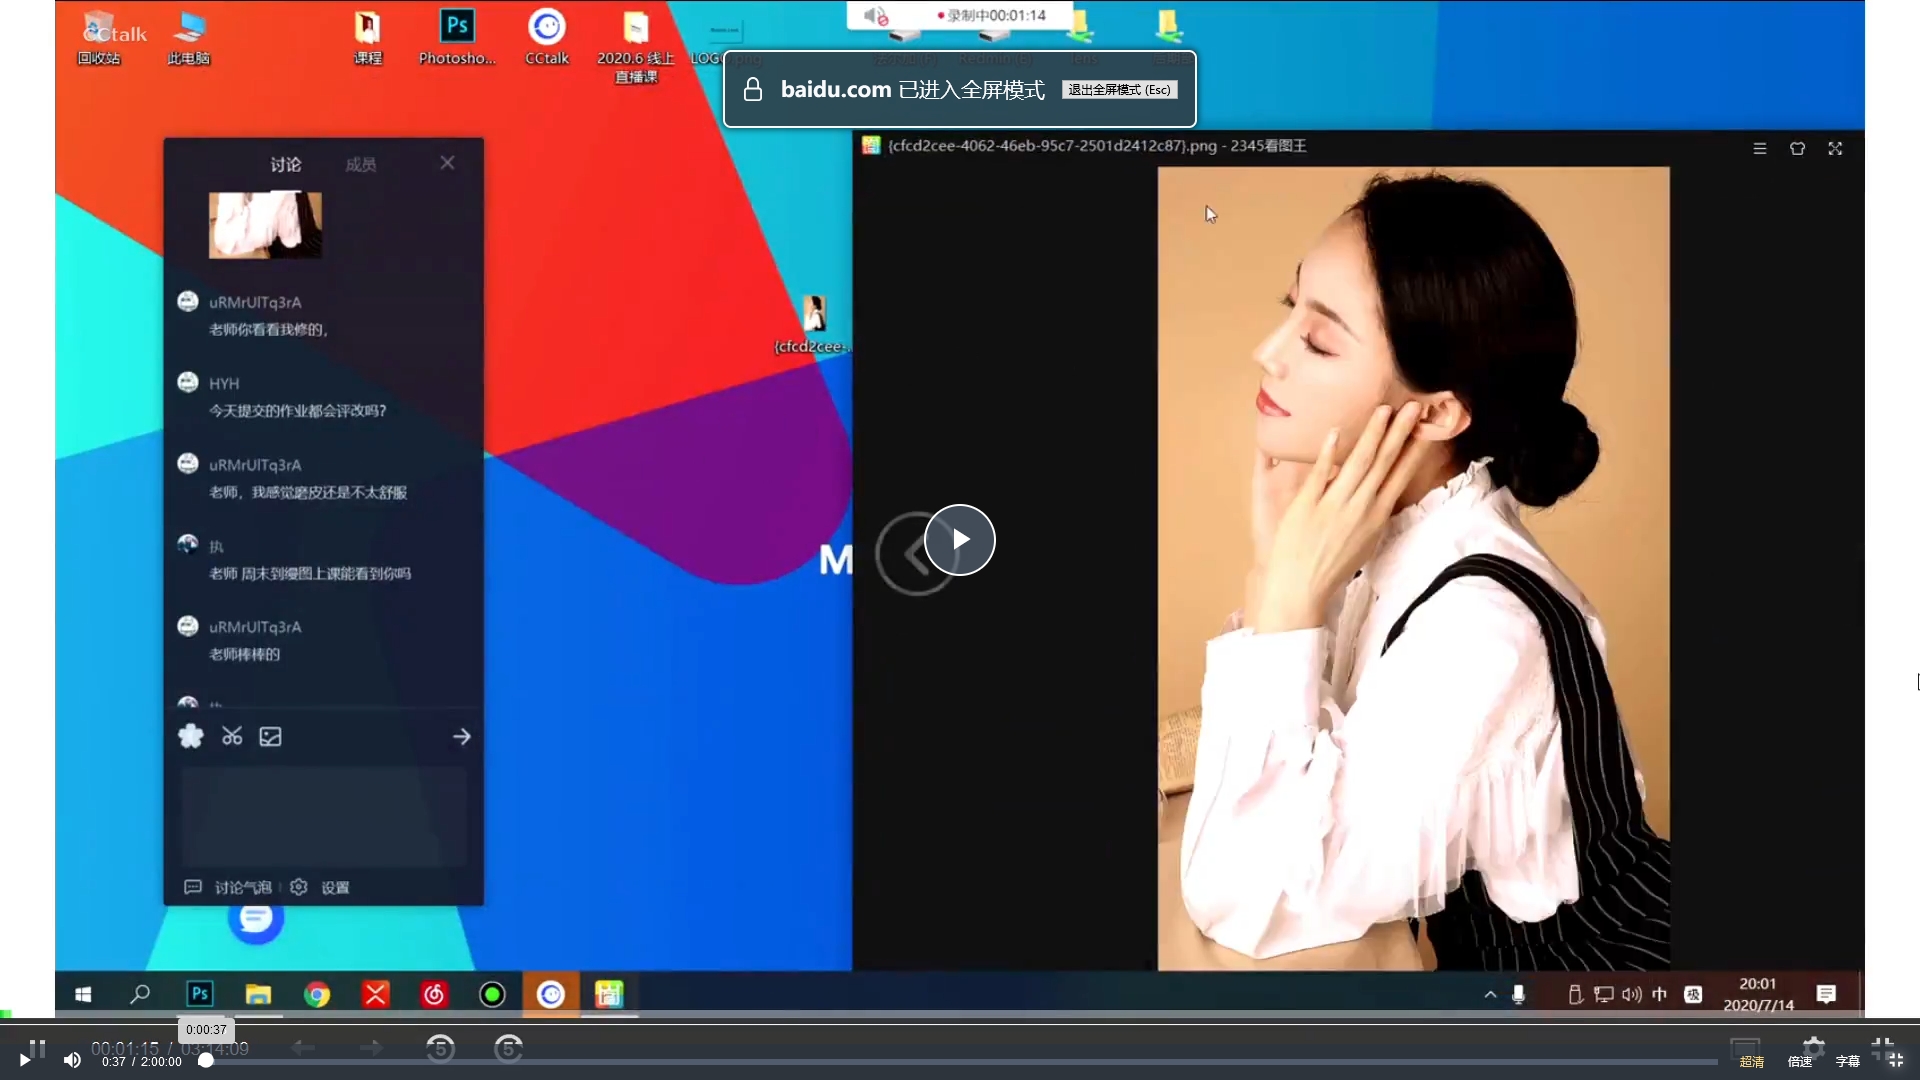Image resolution: width=1920 pixels, height=1080 pixels.
Task: Toggle 字幕 subtitles option
Action: [1848, 1062]
